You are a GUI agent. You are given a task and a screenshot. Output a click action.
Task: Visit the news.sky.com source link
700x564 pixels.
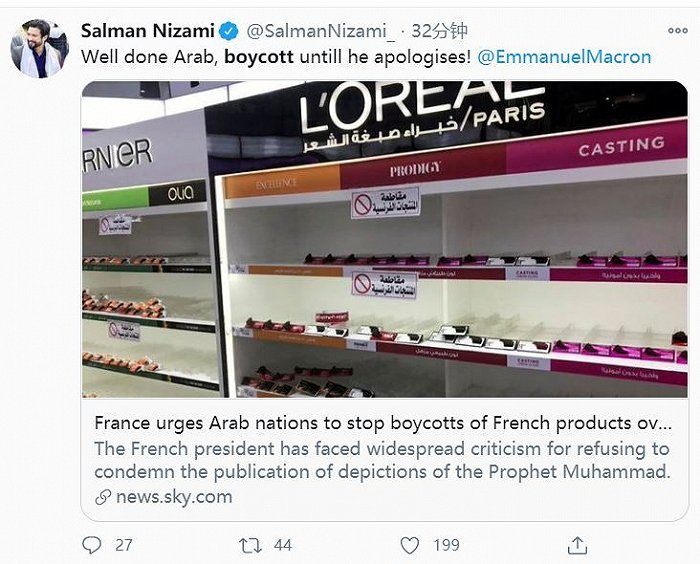(174, 497)
